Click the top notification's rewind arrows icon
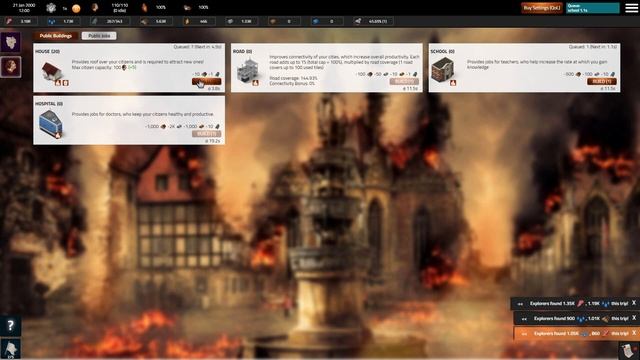640x360 pixels. coord(520,304)
